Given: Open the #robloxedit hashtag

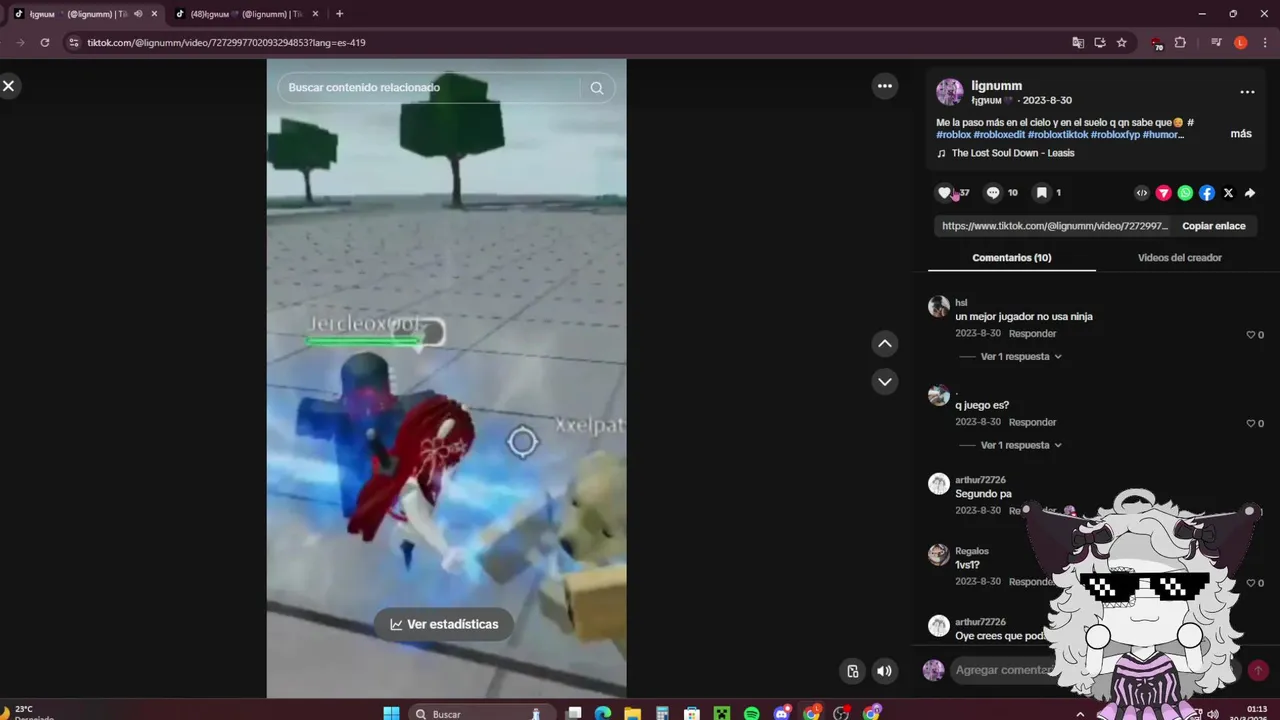Looking at the screenshot, I should click(x=999, y=135).
